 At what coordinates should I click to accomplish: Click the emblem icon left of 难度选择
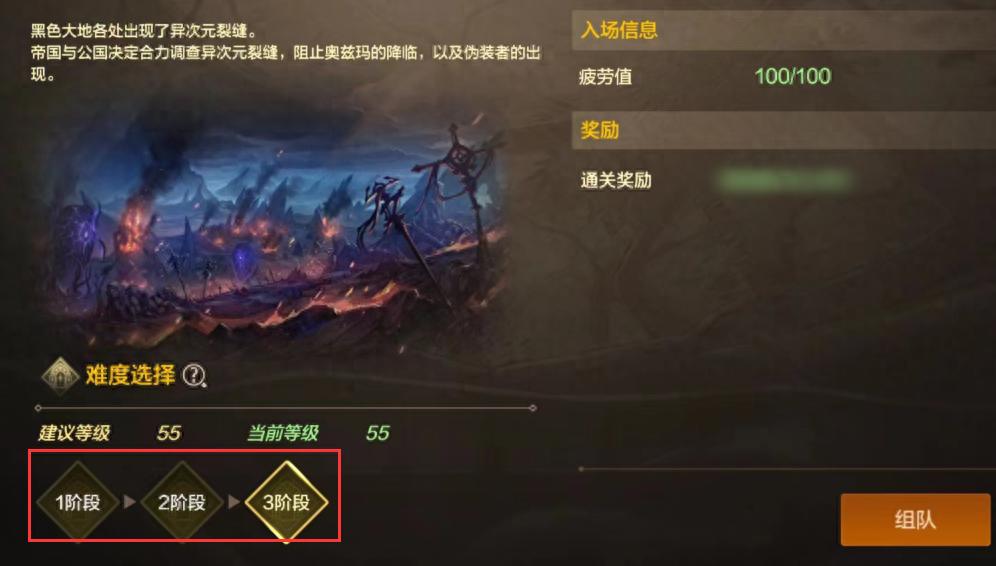(x=60, y=375)
